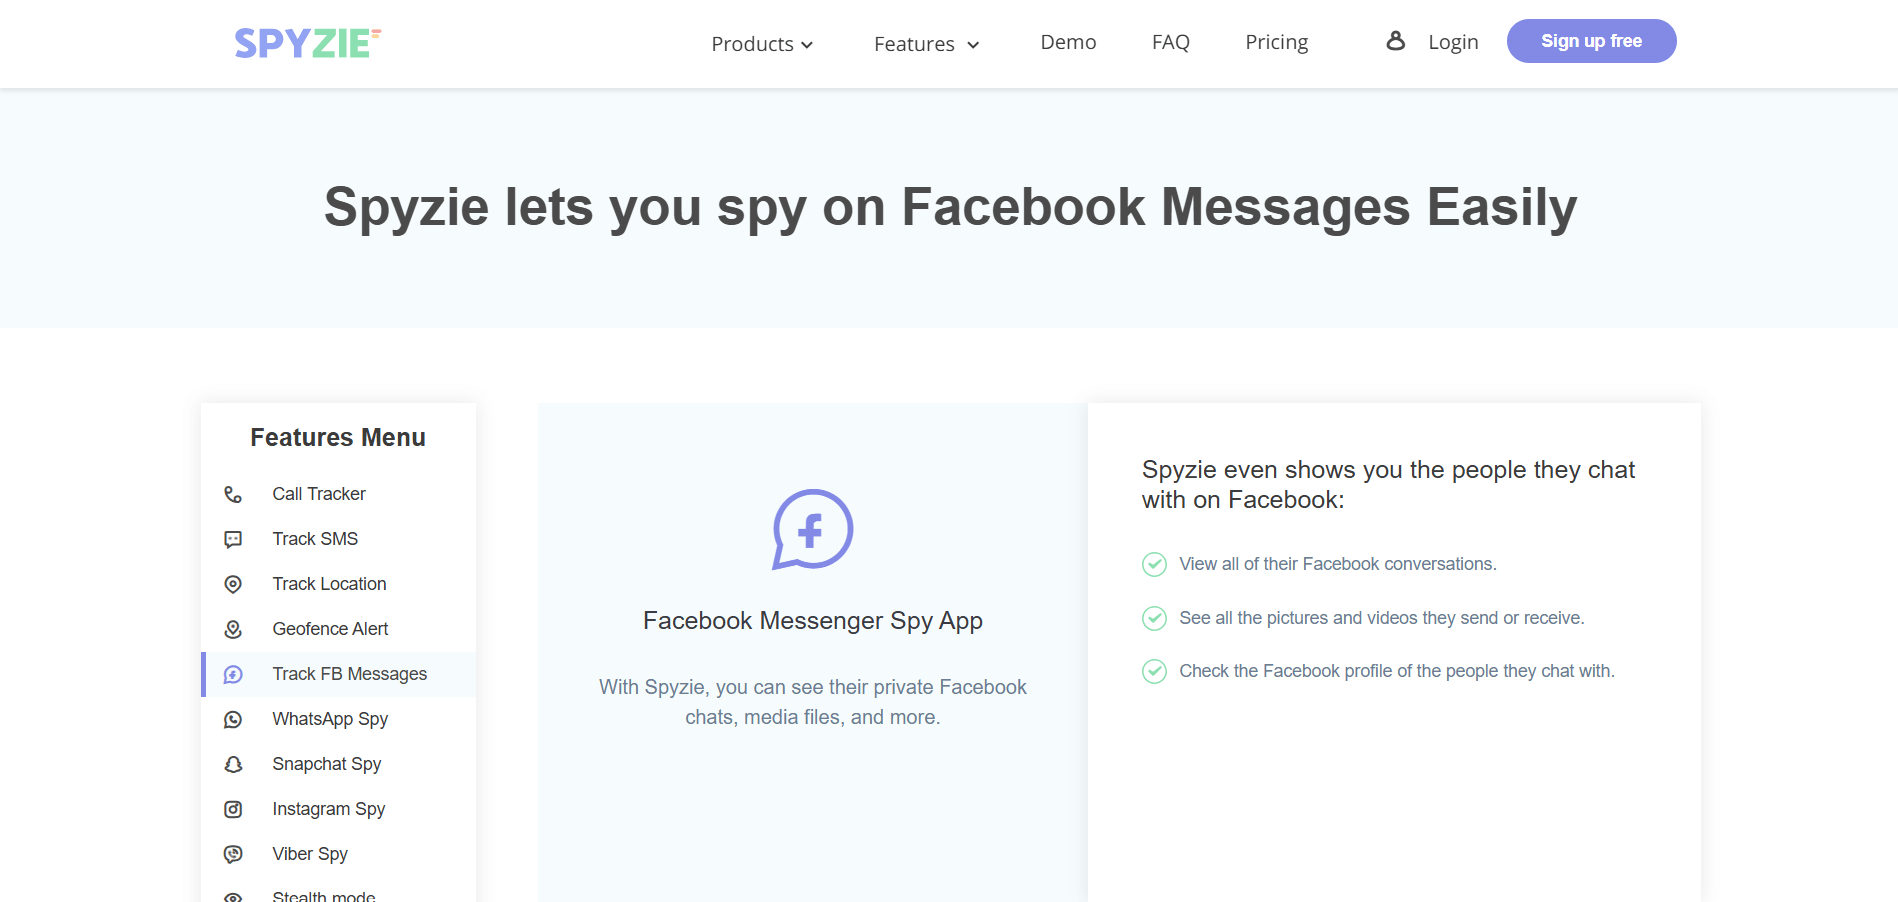This screenshot has width=1898, height=902.
Task: Click the Snapchat Spy ghost icon
Action: 233,764
